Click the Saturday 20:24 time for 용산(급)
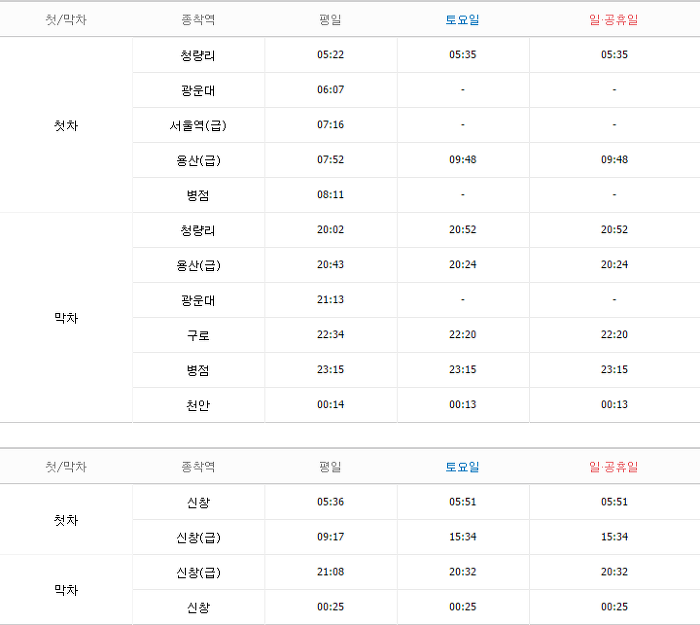 (462, 264)
